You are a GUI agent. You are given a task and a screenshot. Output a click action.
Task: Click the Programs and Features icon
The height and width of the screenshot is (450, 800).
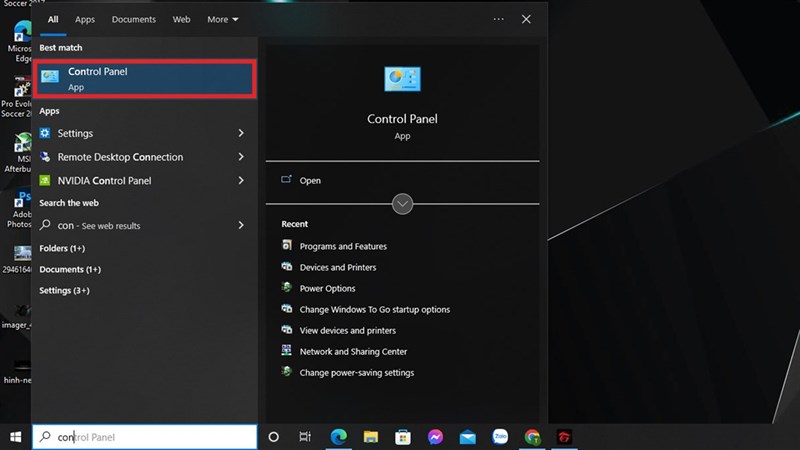pos(287,245)
